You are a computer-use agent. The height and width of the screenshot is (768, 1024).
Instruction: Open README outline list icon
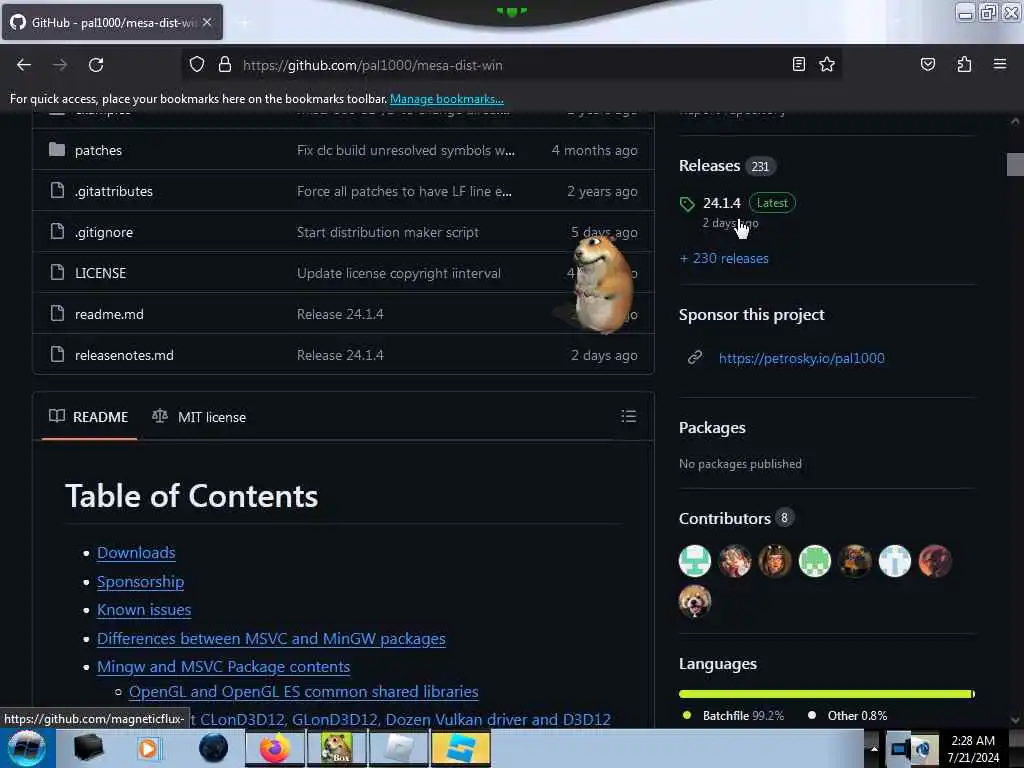pos(628,416)
